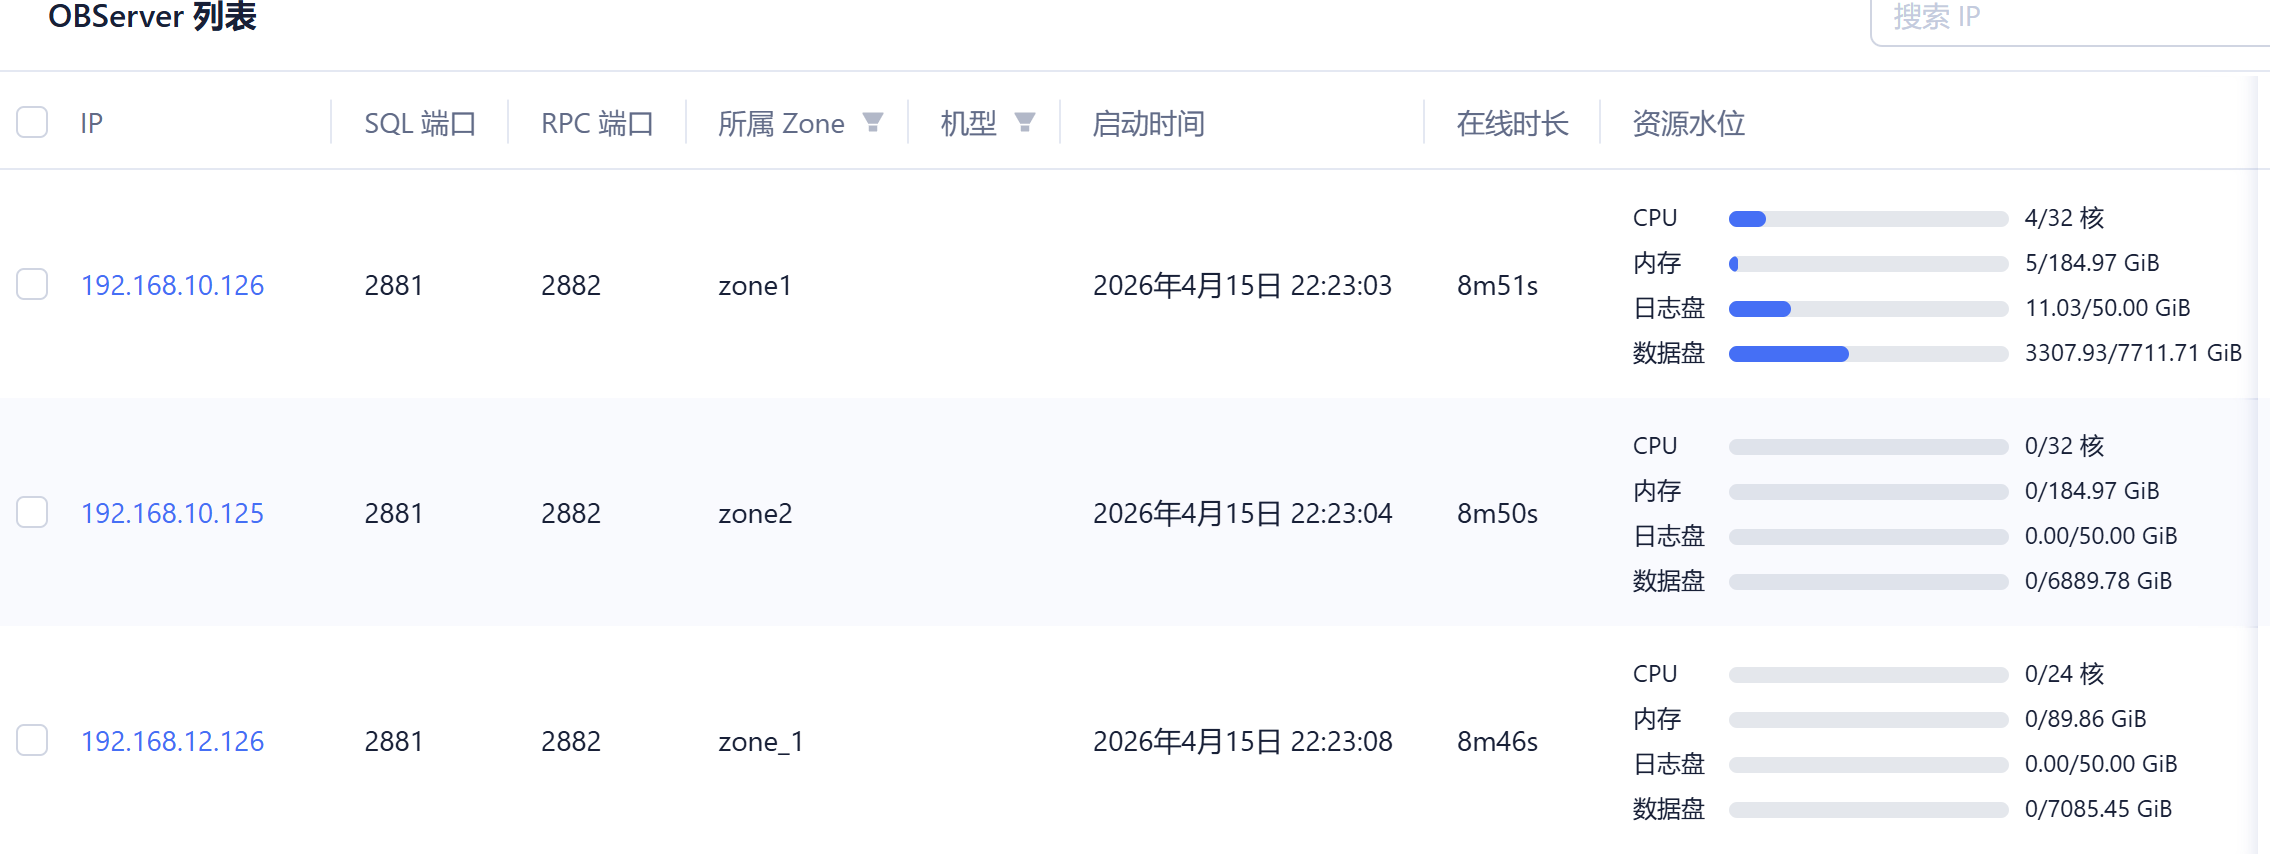Viewport: 2270px width, 856px height.
Task: Click the 日志盘 usage bar for 192.168.10.126
Action: click(1868, 309)
